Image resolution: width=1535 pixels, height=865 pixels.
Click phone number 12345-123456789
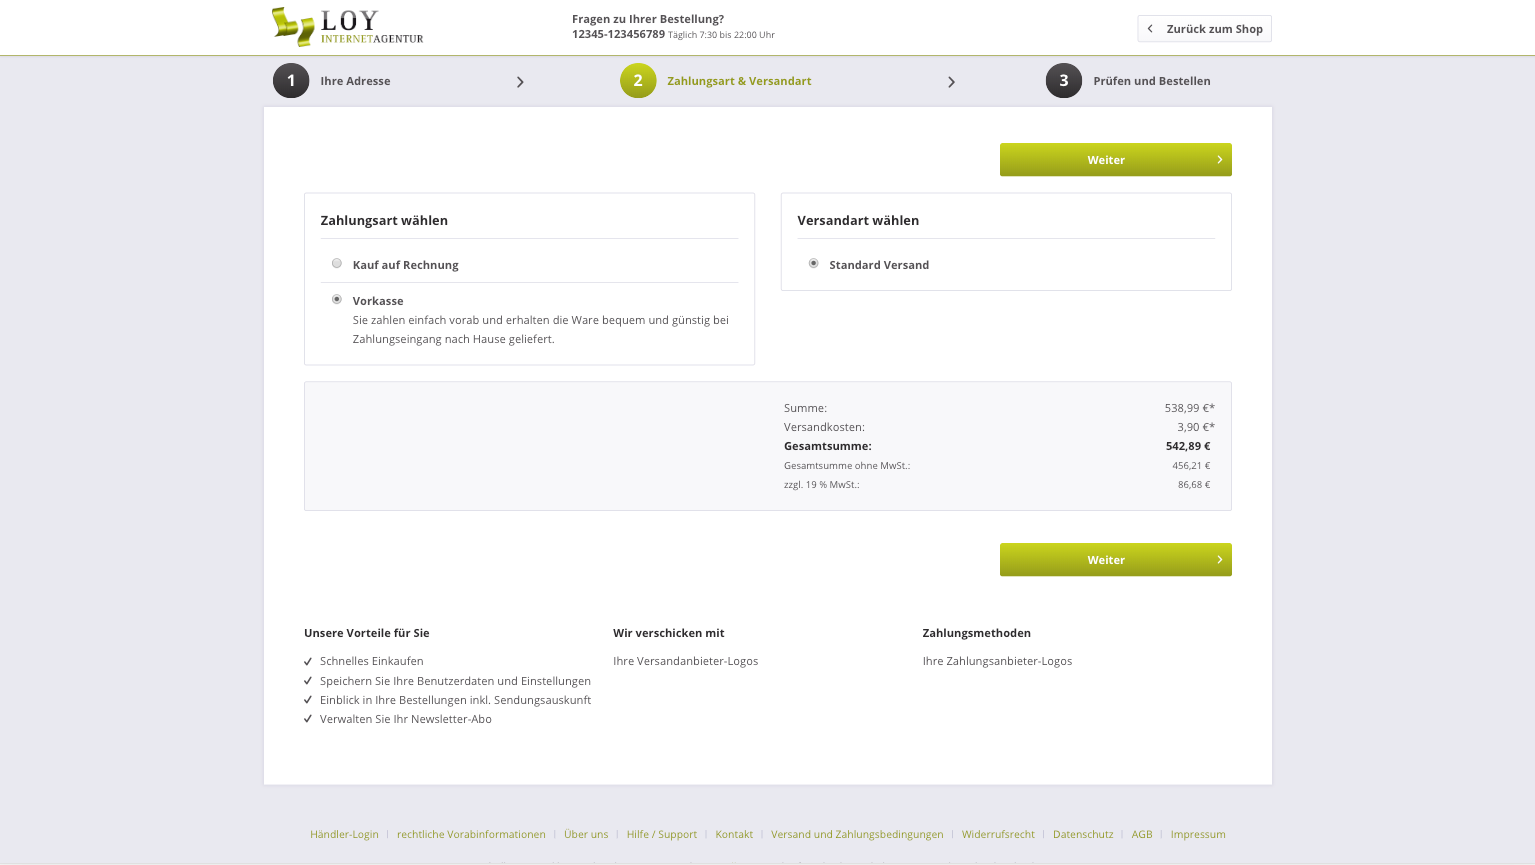coord(618,34)
